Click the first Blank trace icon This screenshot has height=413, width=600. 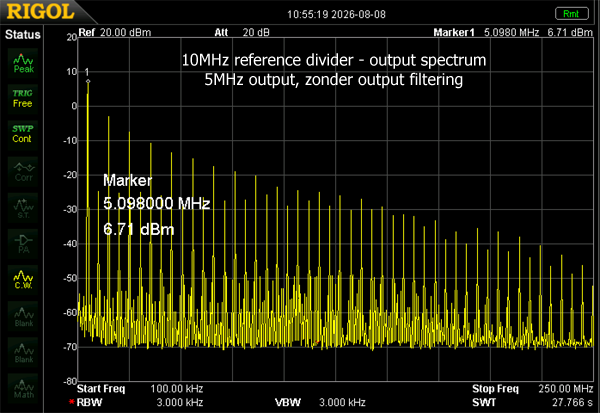(23, 316)
